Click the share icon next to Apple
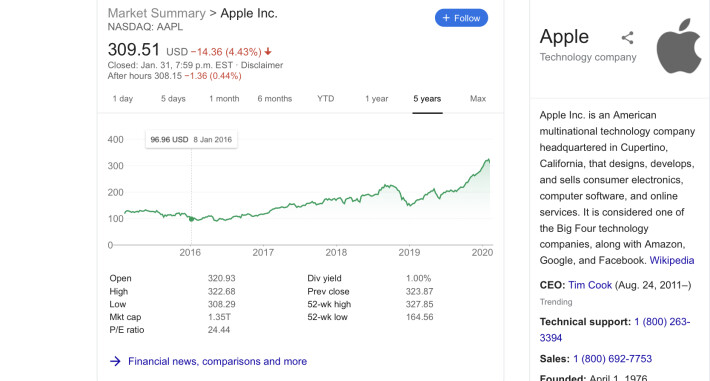The image size is (710, 381). tap(627, 38)
